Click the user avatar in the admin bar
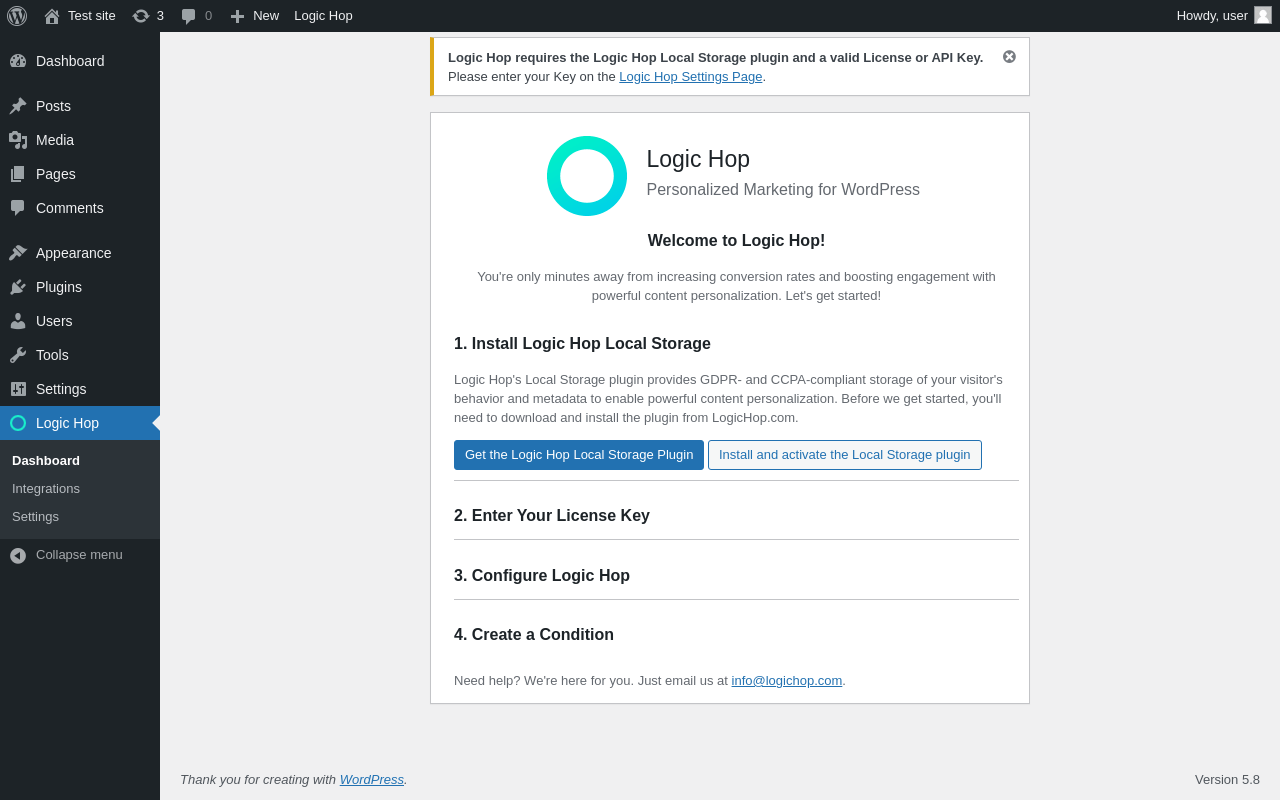The height and width of the screenshot is (800, 1280). (x=1263, y=15)
